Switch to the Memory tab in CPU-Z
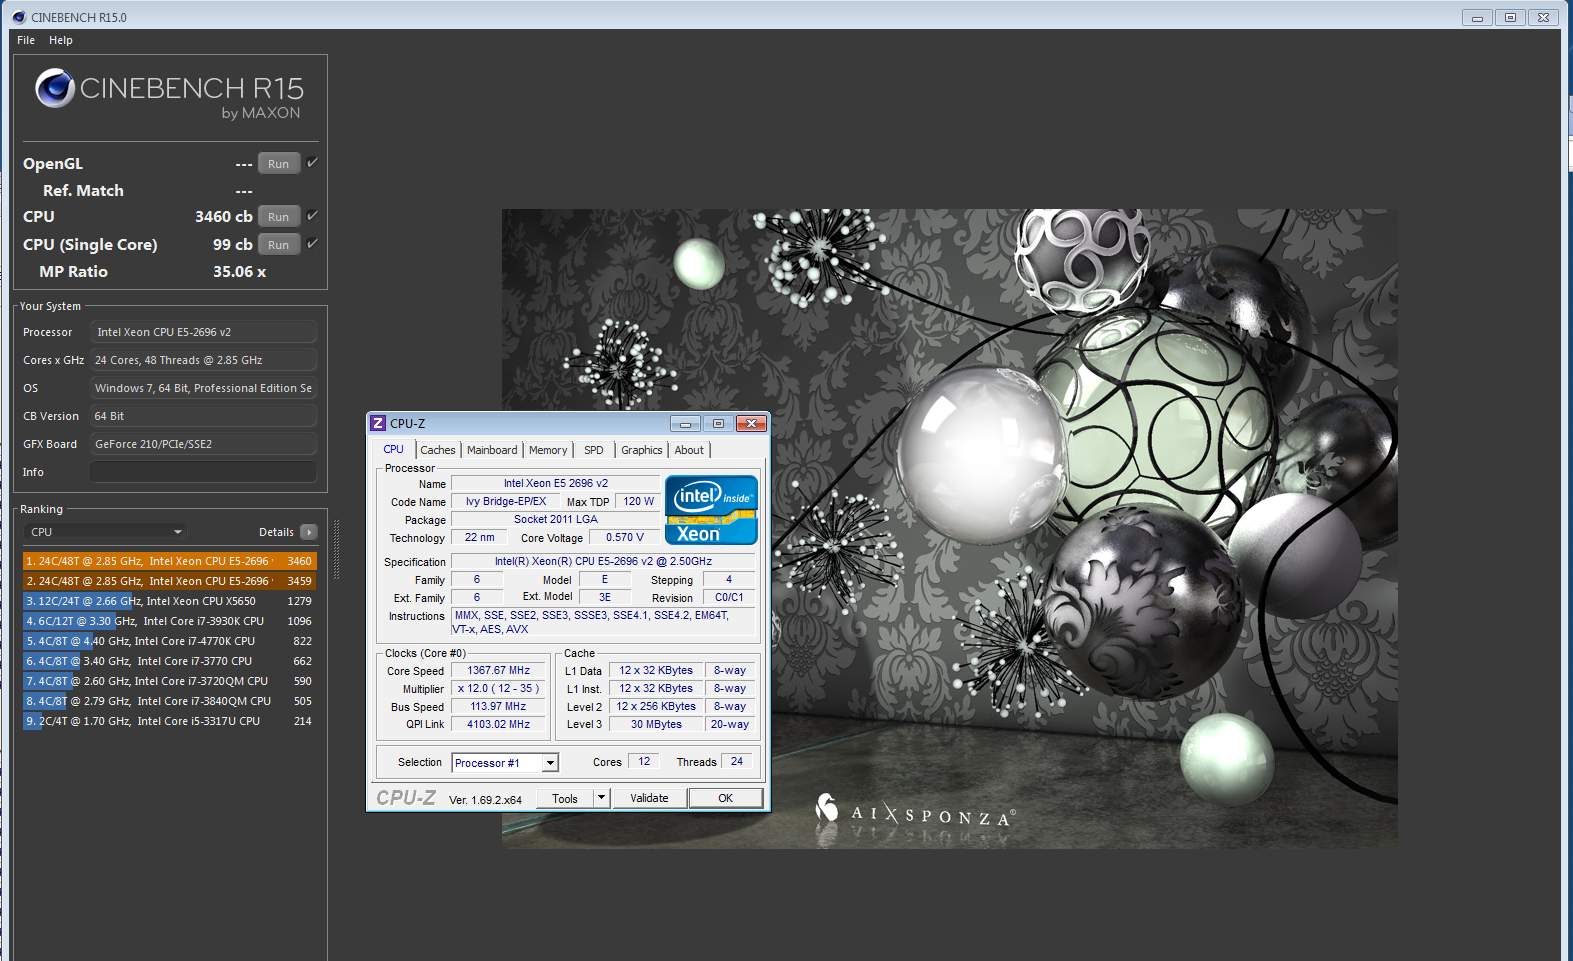Image resolution: width=1573 pixels, height=961 pixels. click(x=547, y=450)
